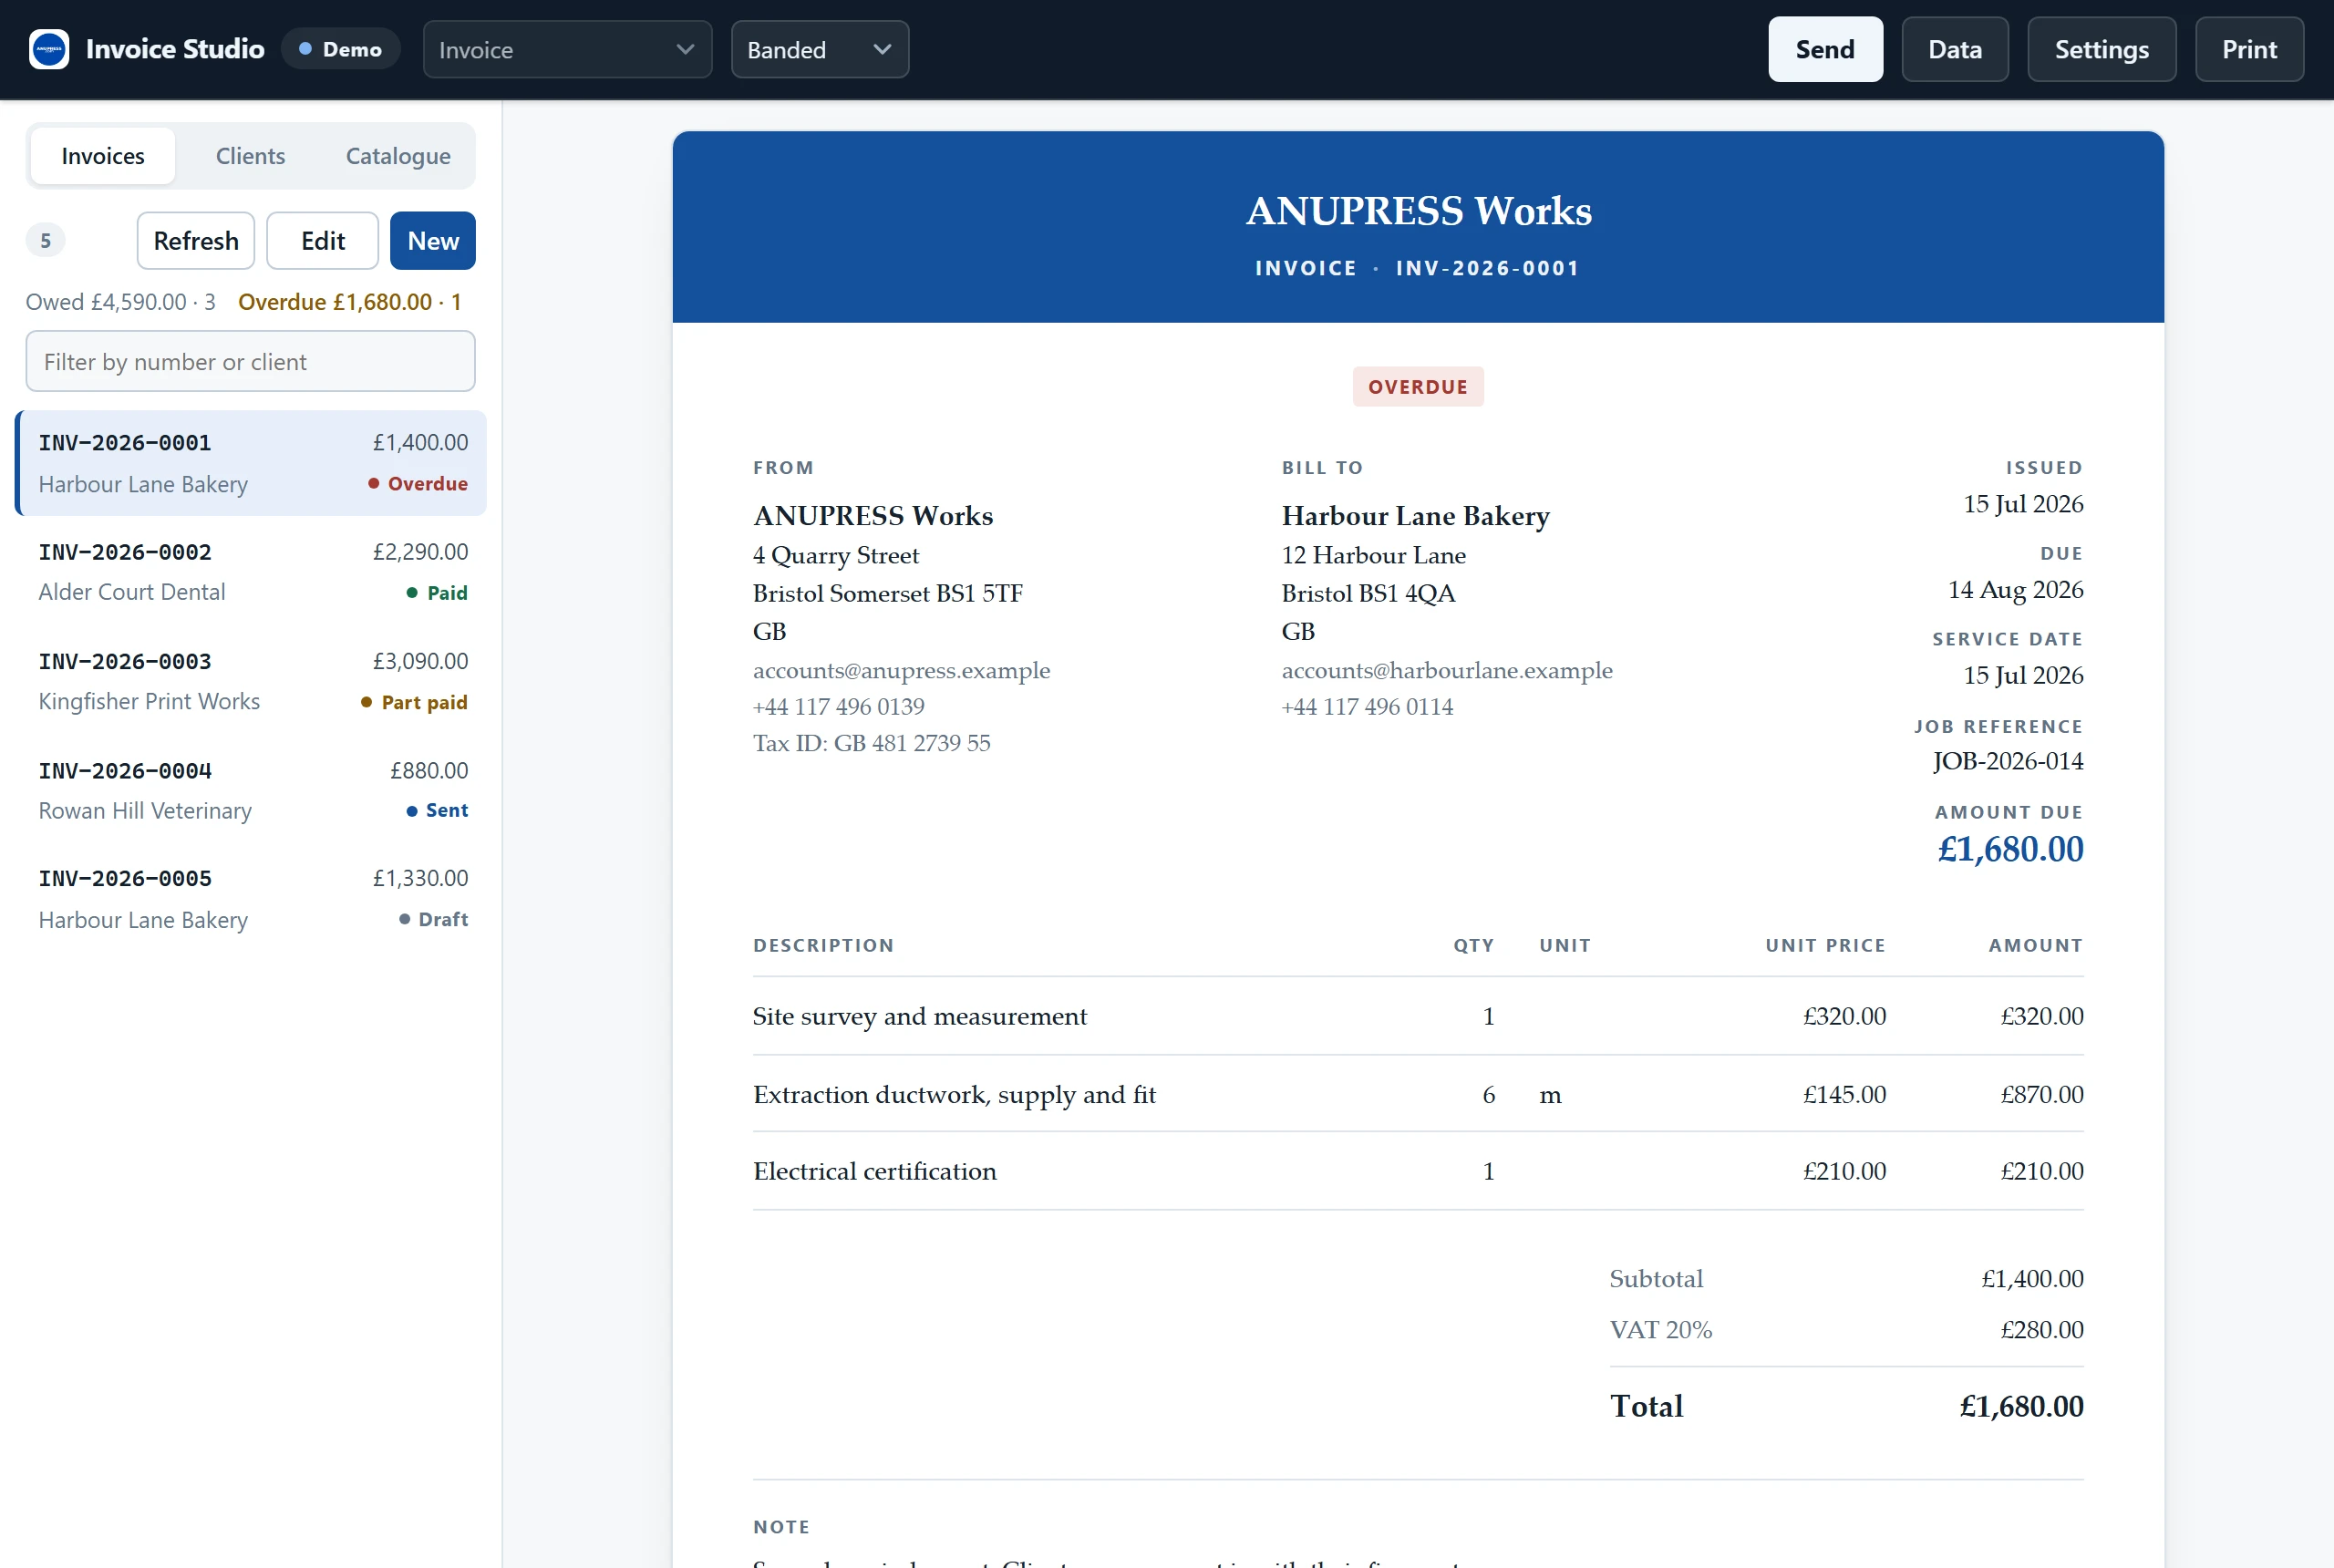The width and height of the screenshot is (2334, 1568).
Task: Click the Invoice Studio logo icon
Action: click(x=48, y=49)
